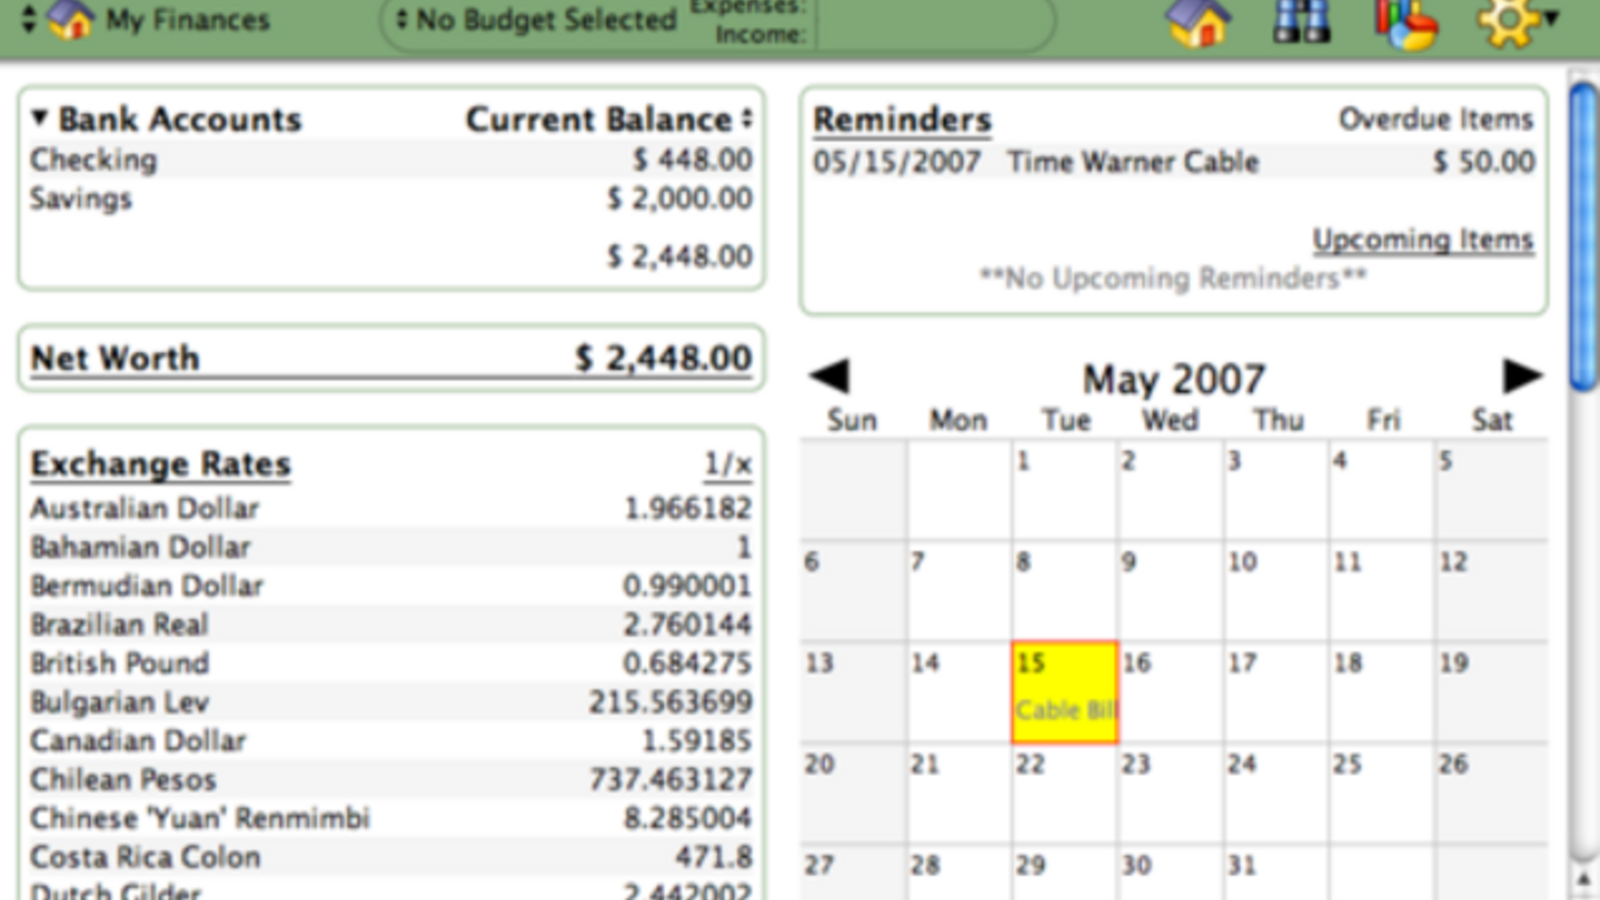Screen dimensions: 1600x900
Task: Collapse the Bank Accounts section
Action: coord(39,118)
